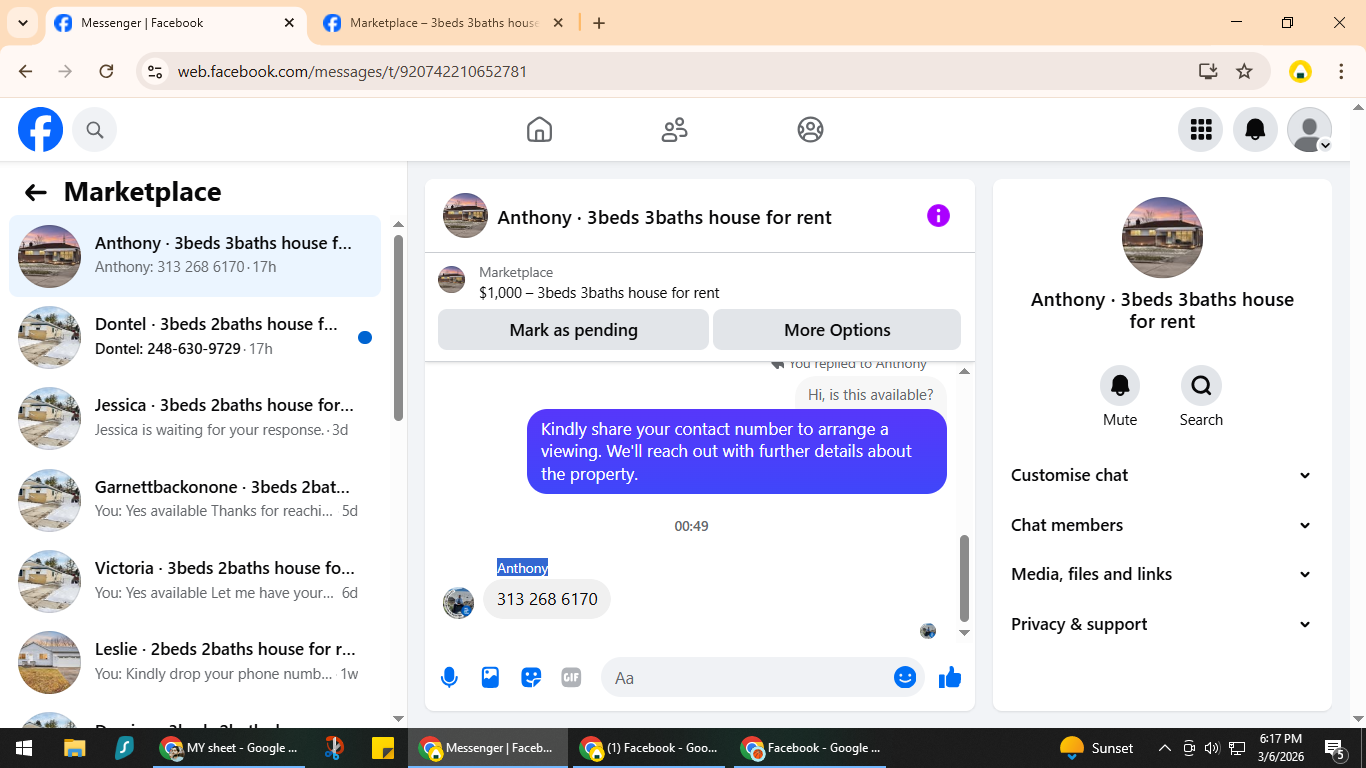
Task: Bookmark this page with star icon
Action: (1244, 71)
